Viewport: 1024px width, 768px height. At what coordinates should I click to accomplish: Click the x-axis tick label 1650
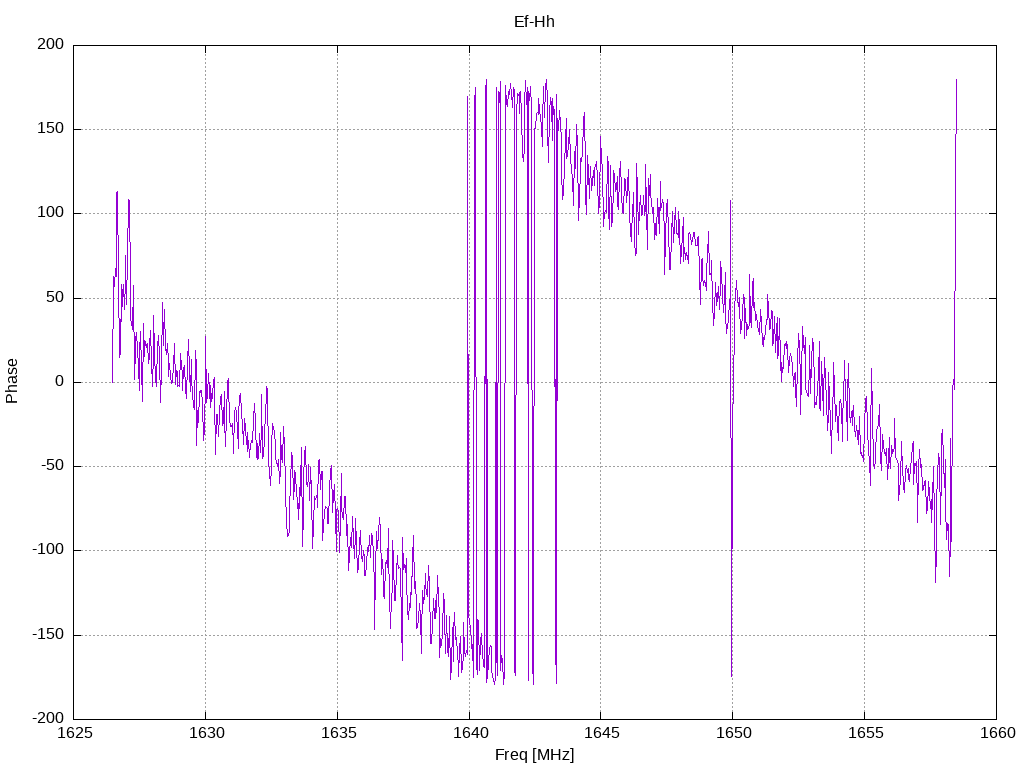point(733,733)
